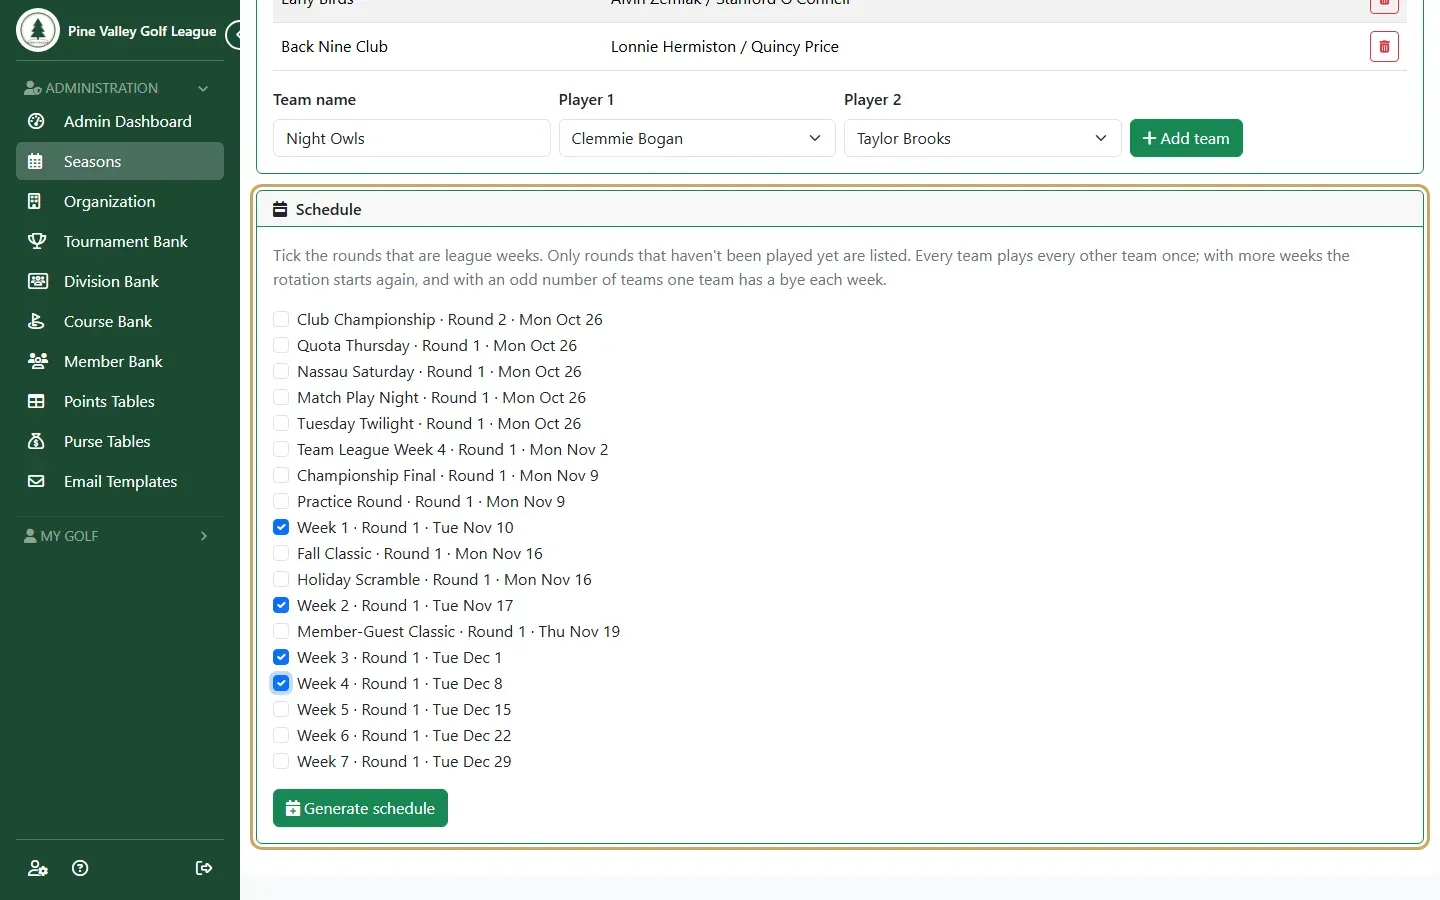Screen dimensions: 1440x900
Task: Click the Generate schedule button
Action: [x=360, y=808]
